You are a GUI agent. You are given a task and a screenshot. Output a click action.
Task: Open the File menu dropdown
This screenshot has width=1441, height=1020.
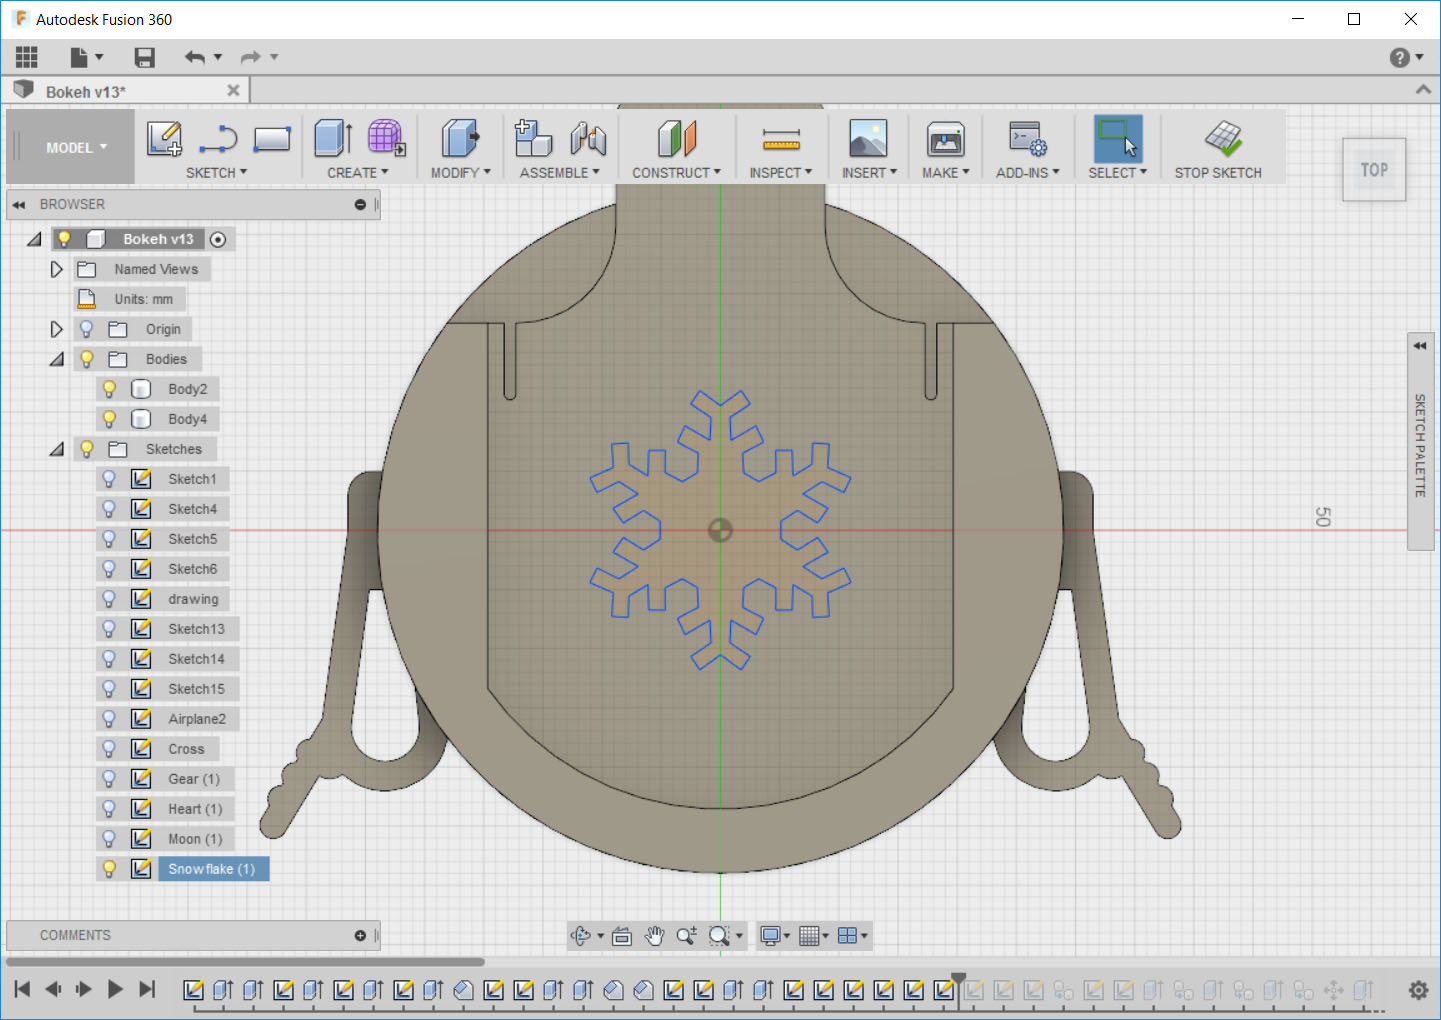click(x=87, y=57)
